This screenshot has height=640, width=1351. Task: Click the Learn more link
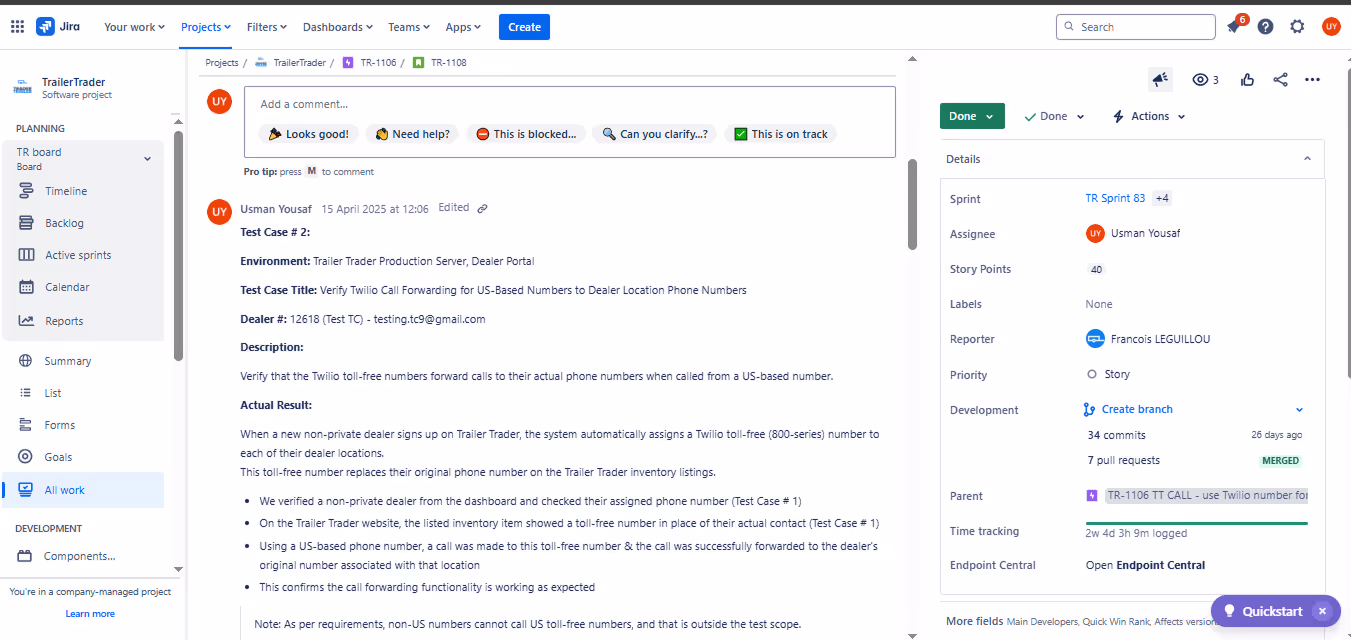90,614
